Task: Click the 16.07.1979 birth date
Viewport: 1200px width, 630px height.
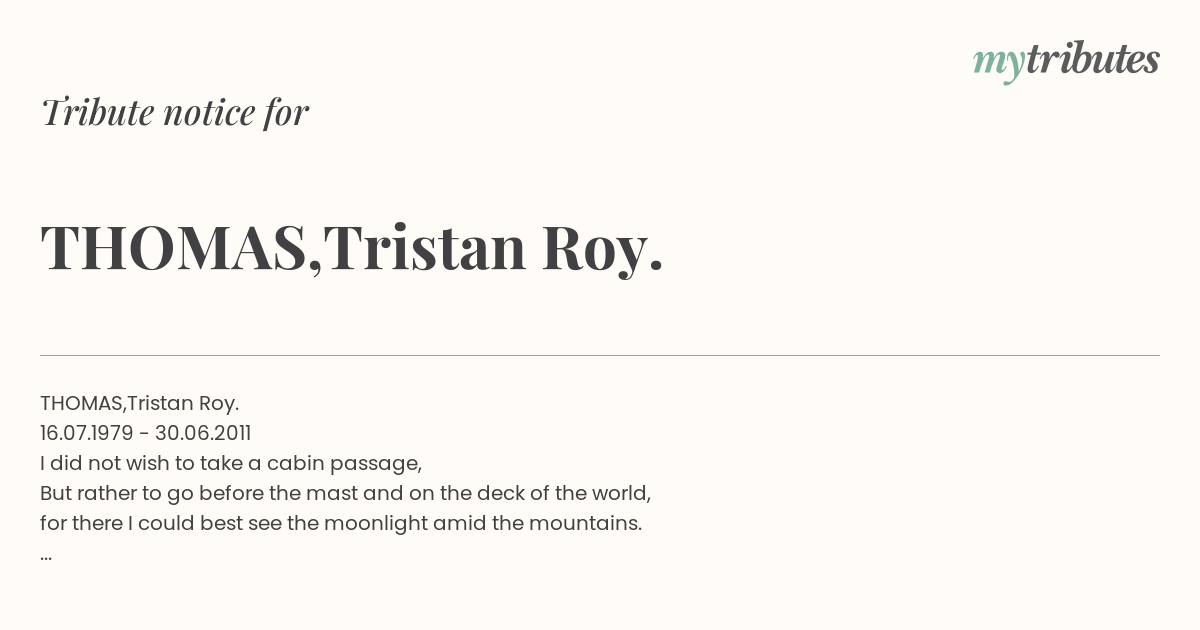Action: [x=86, y=433]
